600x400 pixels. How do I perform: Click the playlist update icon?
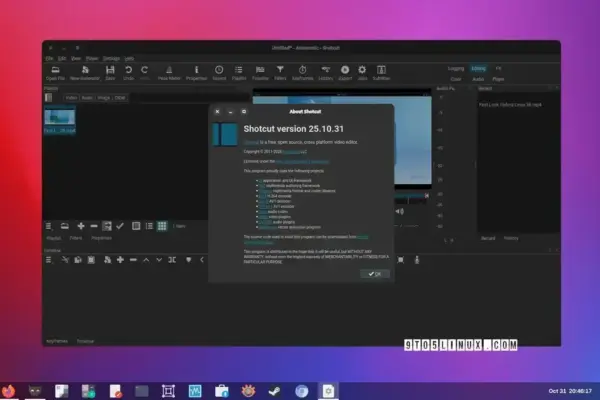(107, 226)
